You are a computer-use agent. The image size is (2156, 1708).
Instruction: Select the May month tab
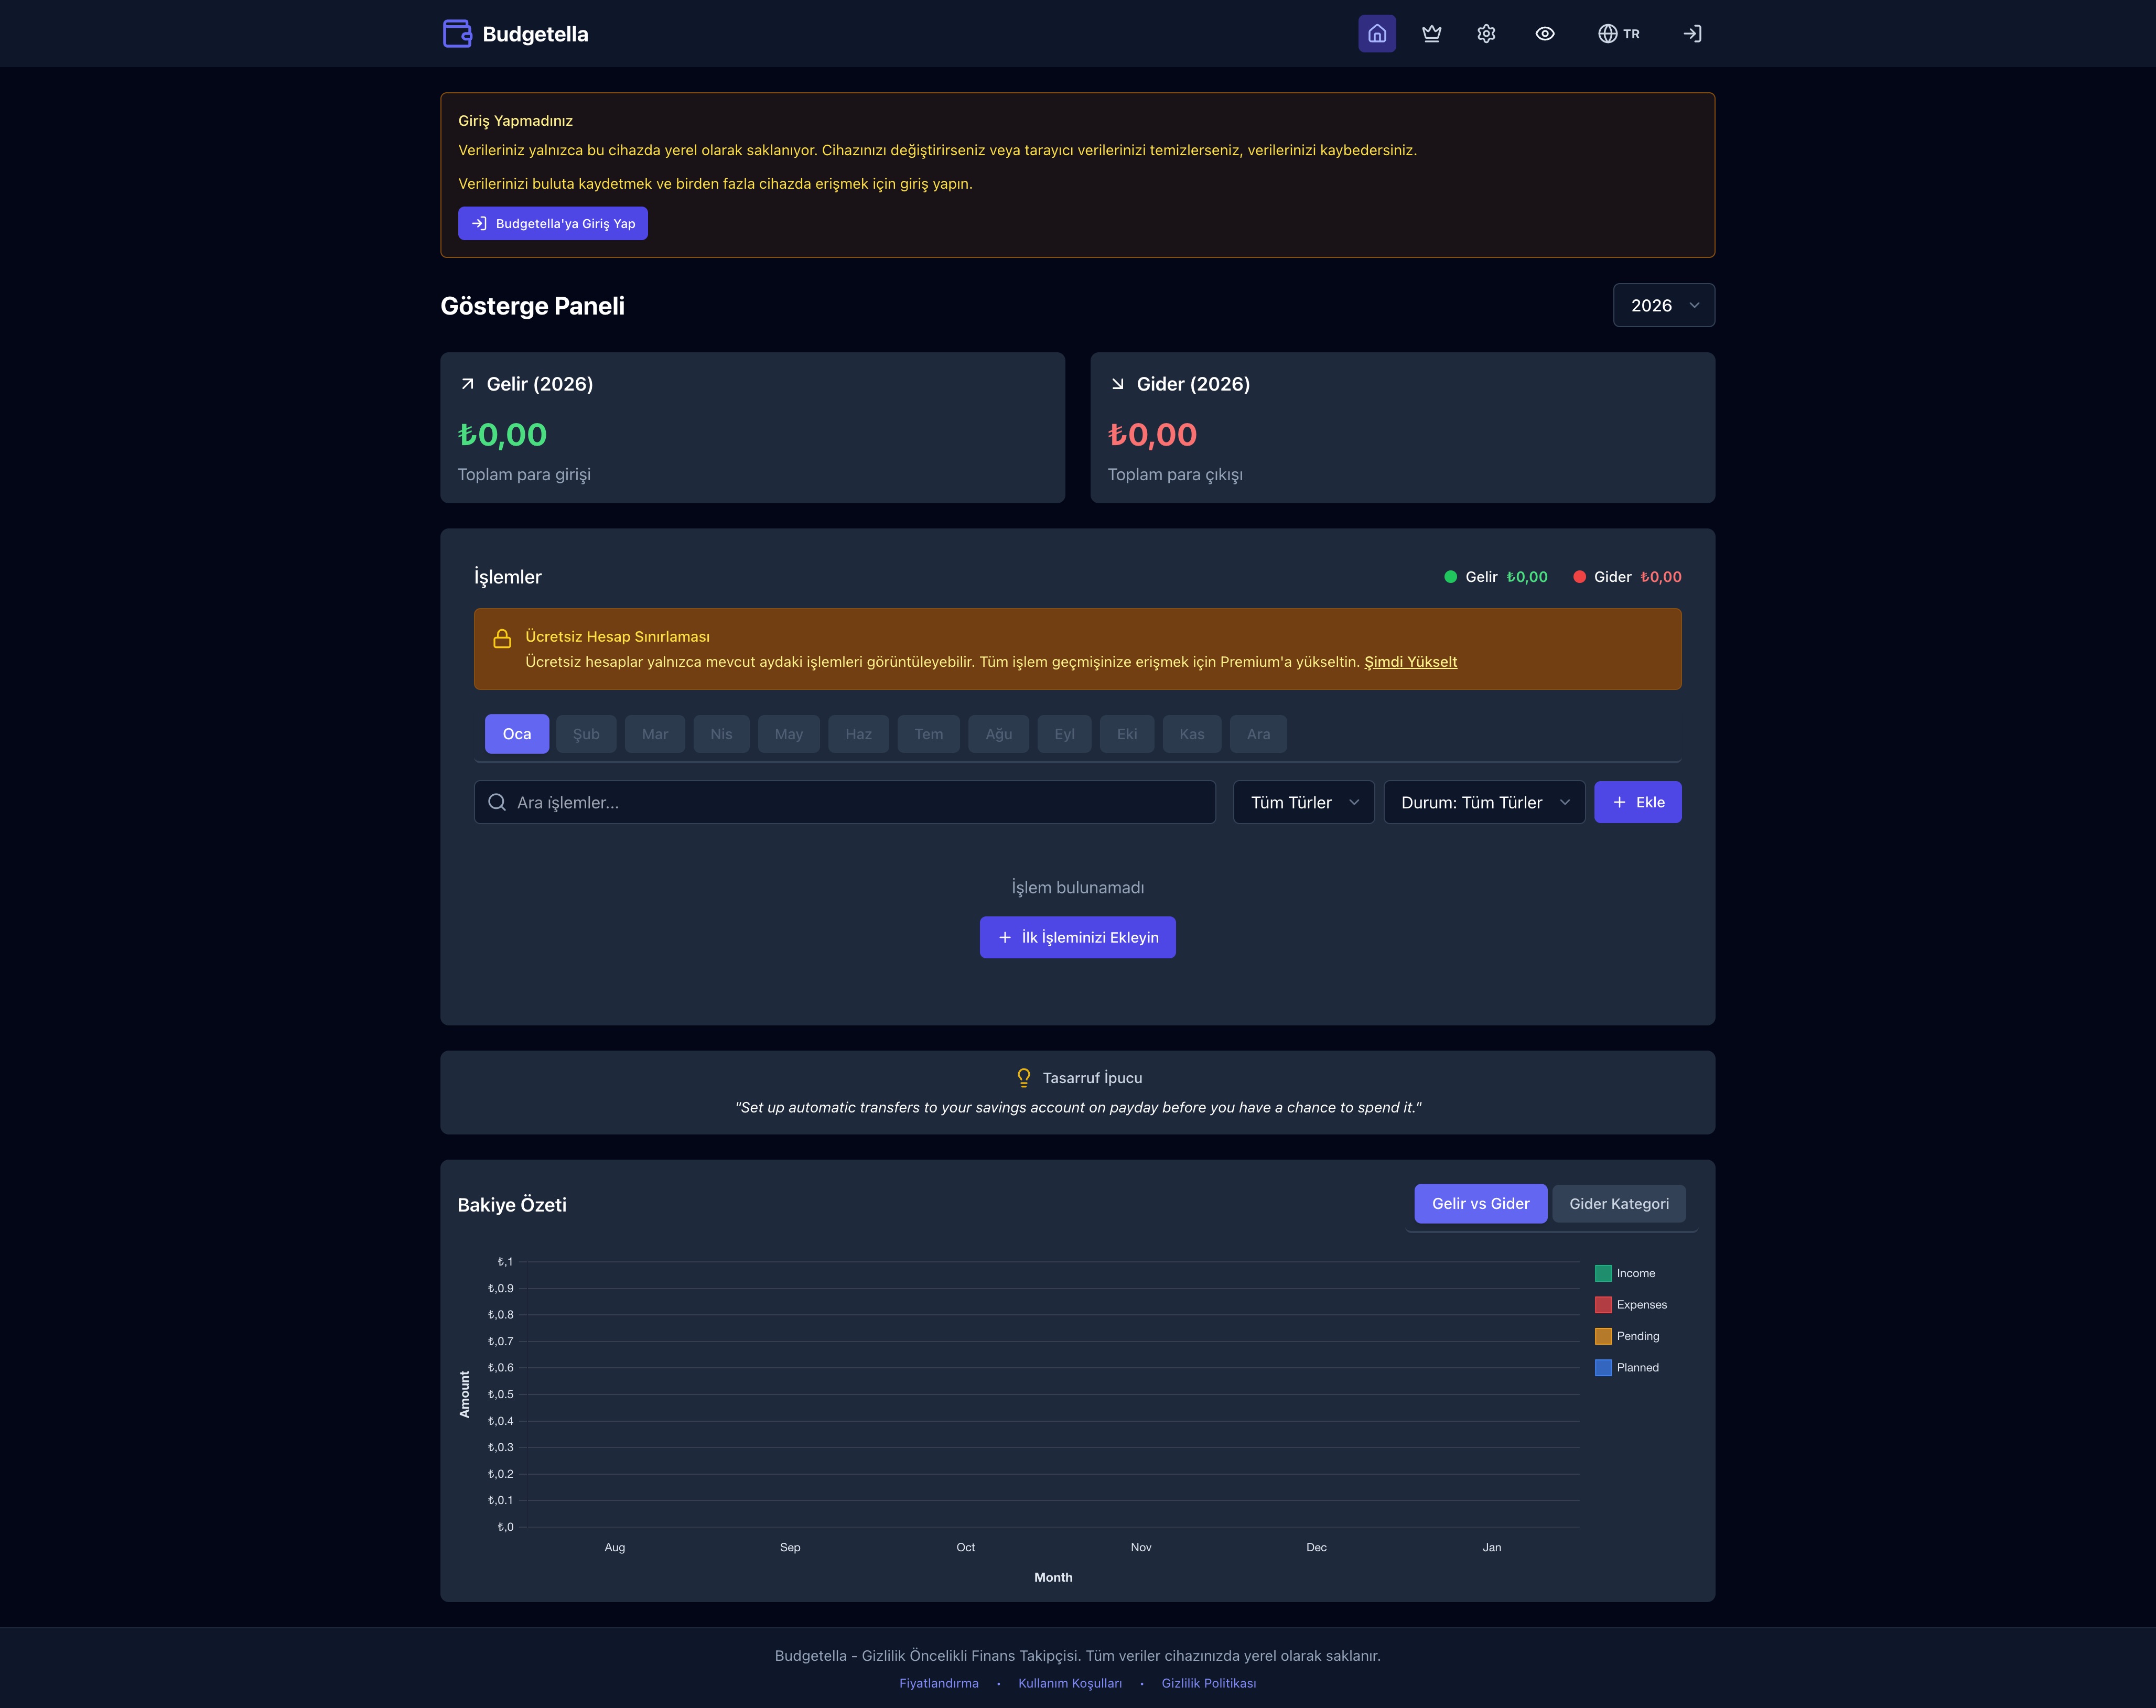pyautogui.click(x=789, y=734)
